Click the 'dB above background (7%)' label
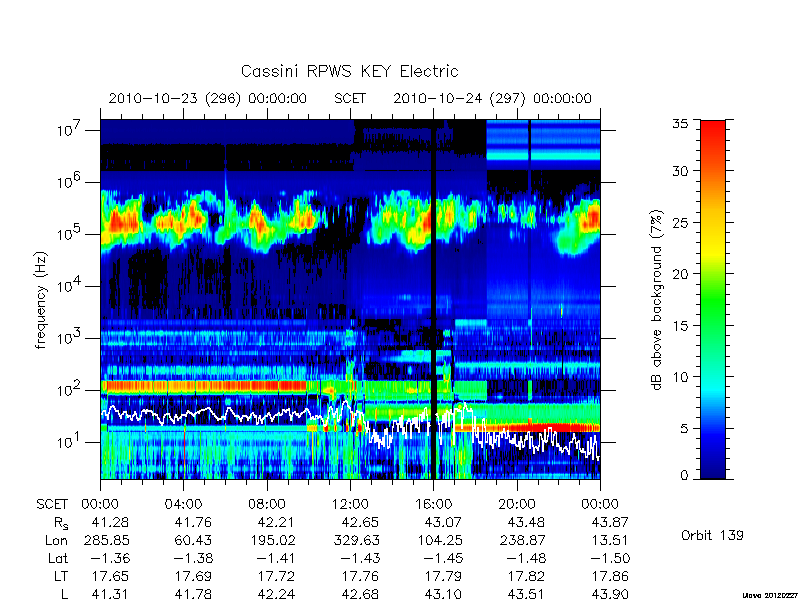The image size is (800, 600). click(x=657, y=300)
